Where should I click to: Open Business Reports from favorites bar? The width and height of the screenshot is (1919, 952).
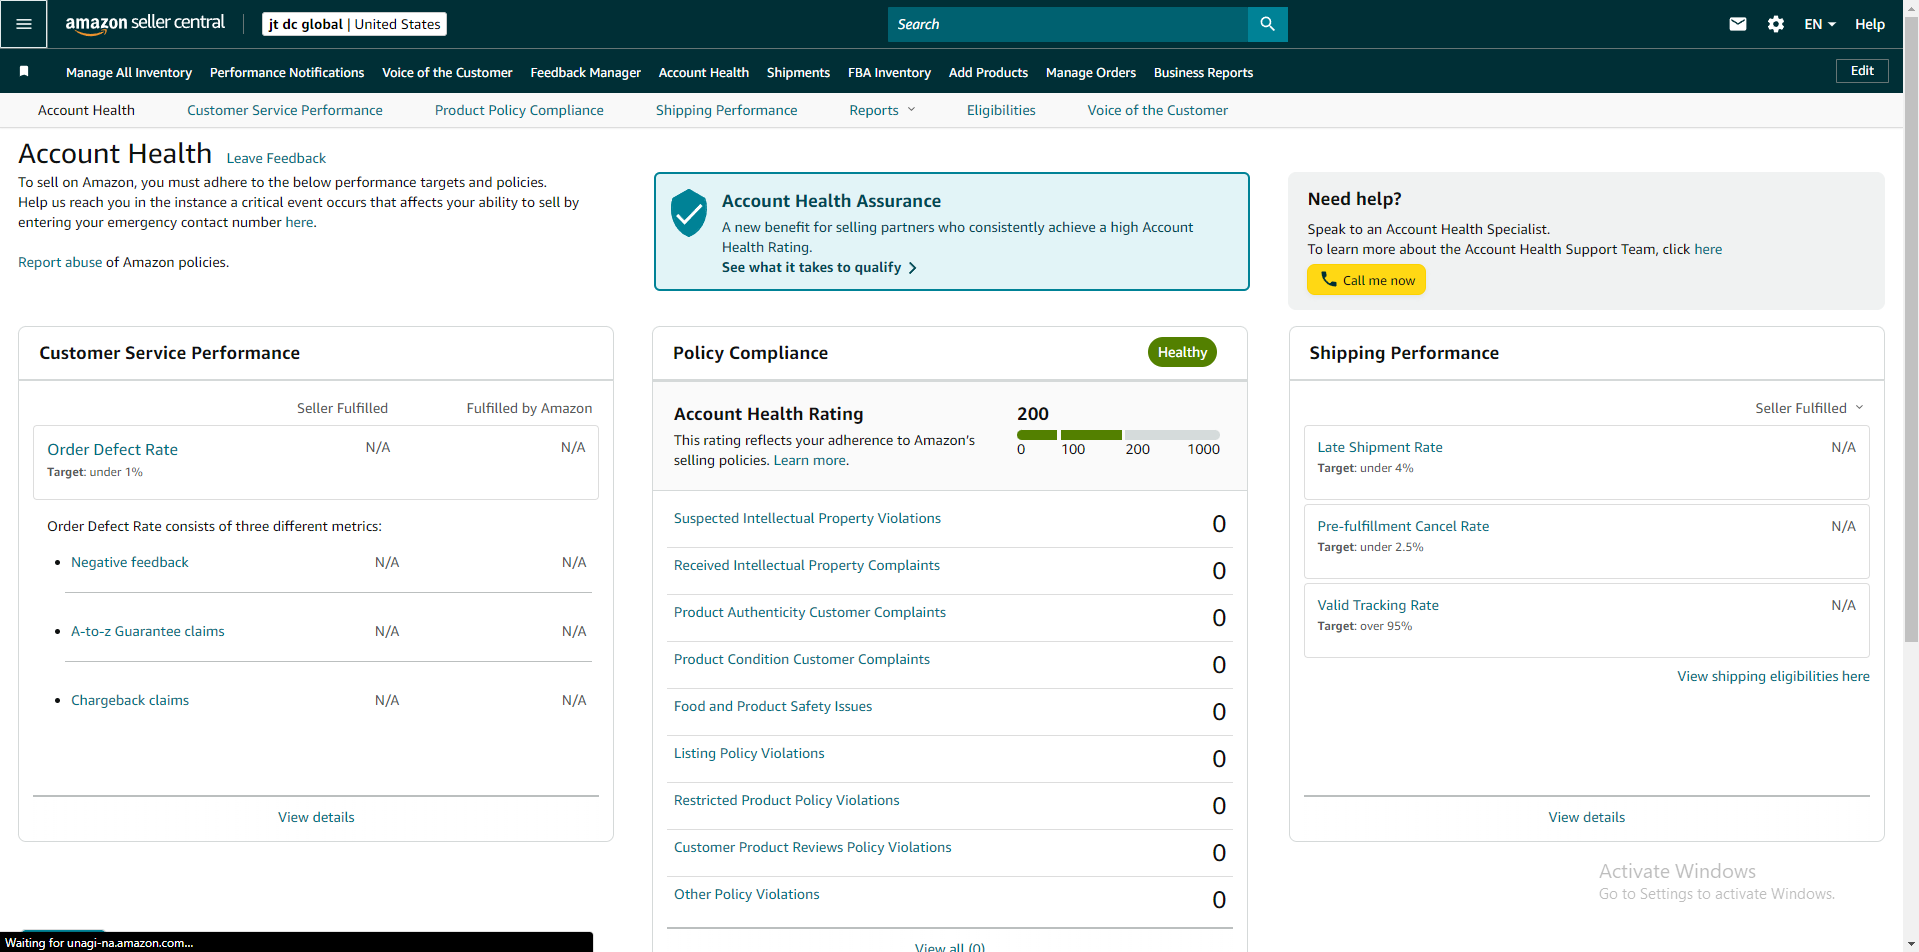1203,72
